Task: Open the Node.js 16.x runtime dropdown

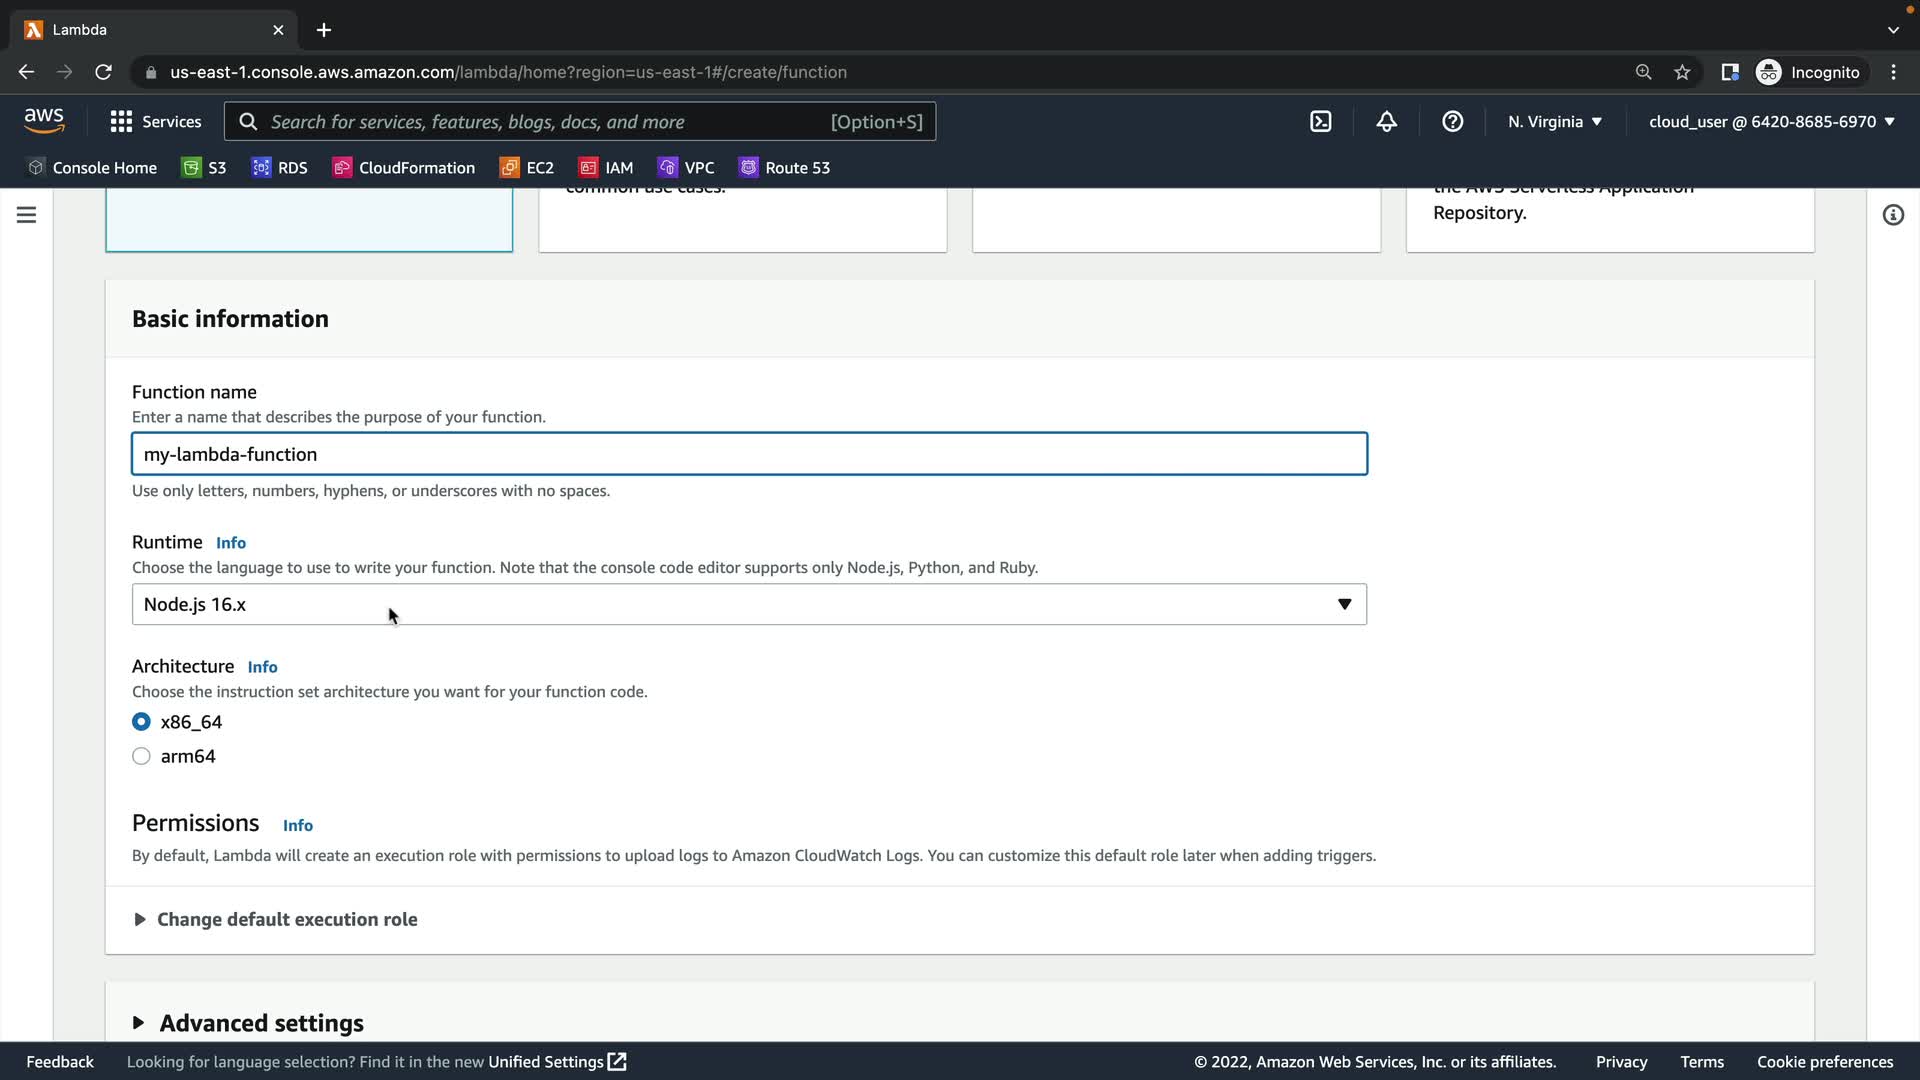Action: pyautogui.click(x=748, y=604)
